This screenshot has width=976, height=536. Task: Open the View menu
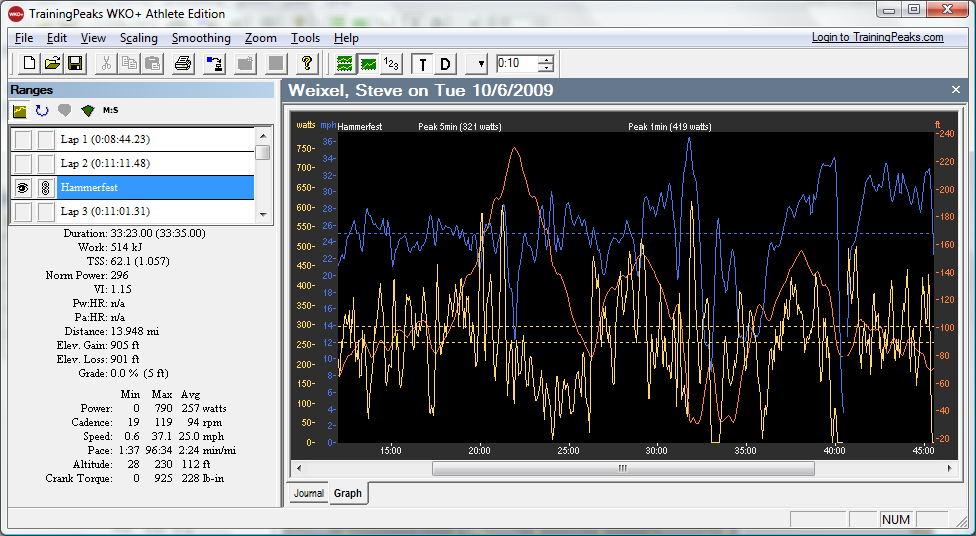(x=93, y=38)
